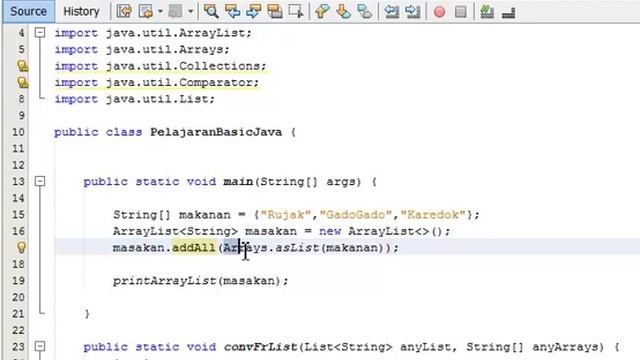Switch to the History view tab
This screenshot has width=640, height=360.
(x=81, y=11)
